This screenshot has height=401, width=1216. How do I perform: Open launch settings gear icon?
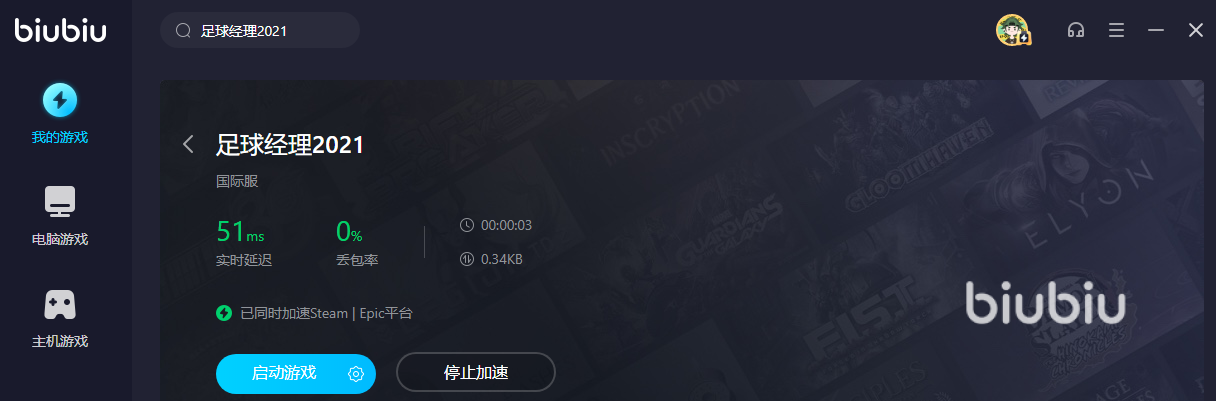355,374
